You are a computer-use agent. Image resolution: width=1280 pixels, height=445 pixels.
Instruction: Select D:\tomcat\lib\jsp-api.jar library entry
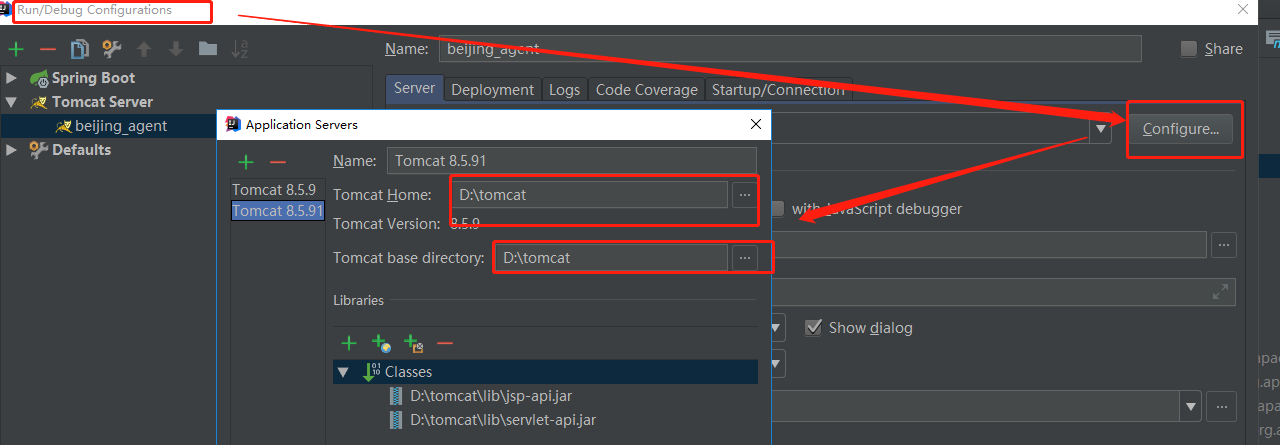pos(491,396)
